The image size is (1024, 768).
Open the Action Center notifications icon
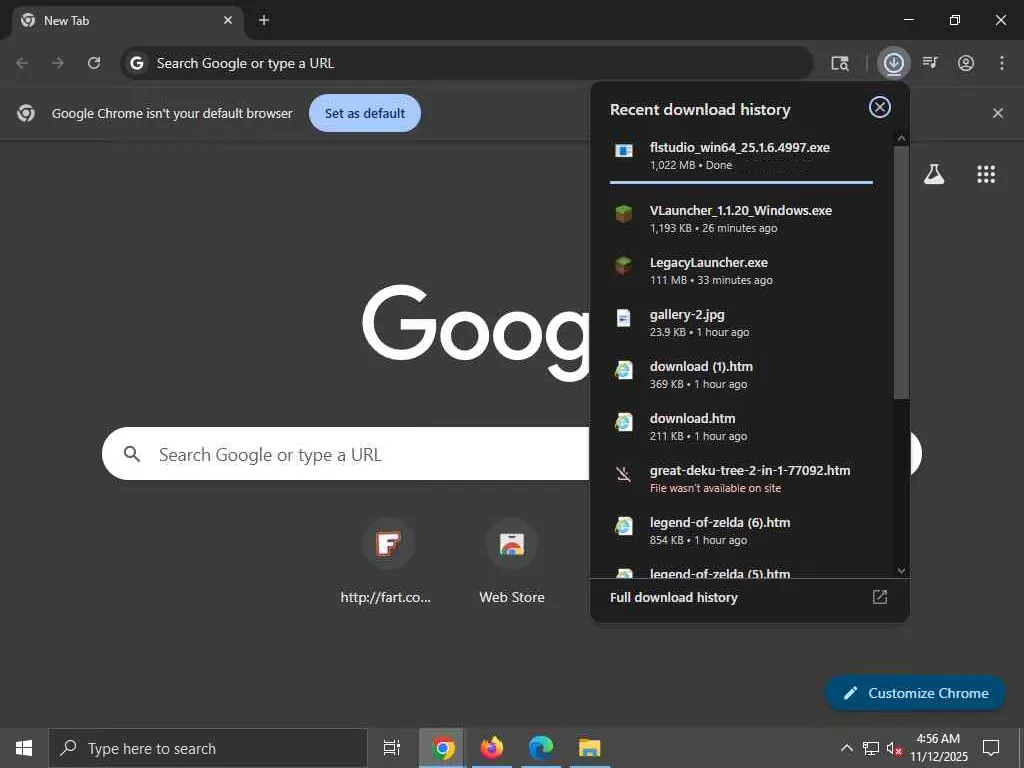click(x=991, y=748)
